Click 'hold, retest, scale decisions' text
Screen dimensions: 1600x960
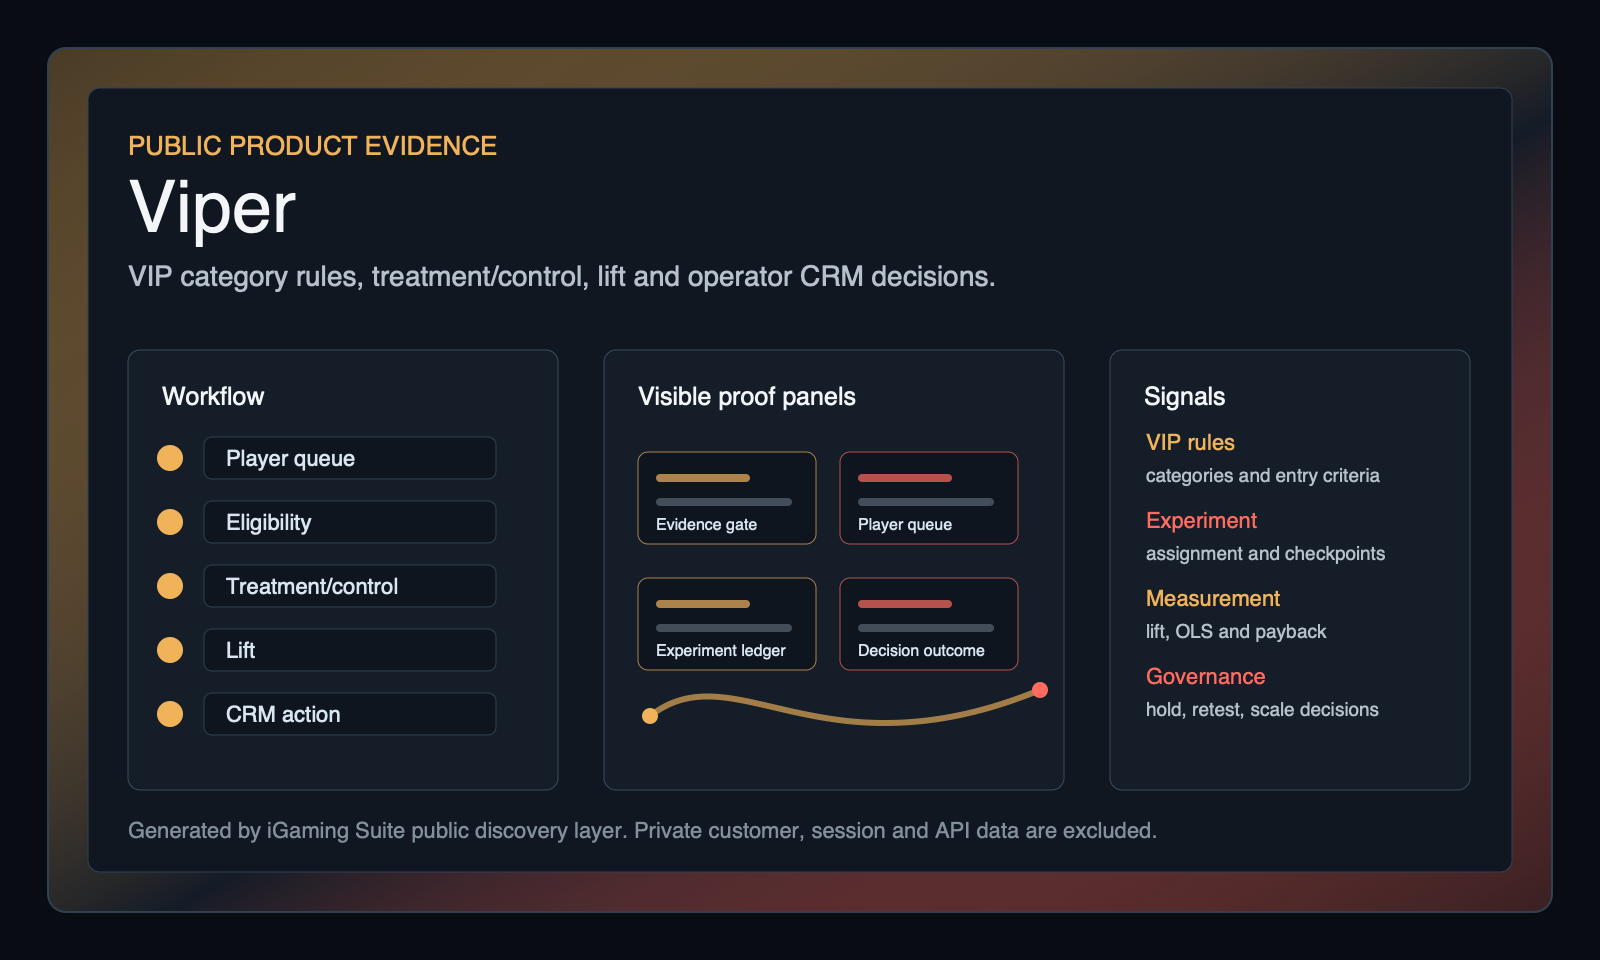[x=1262, y=710]
